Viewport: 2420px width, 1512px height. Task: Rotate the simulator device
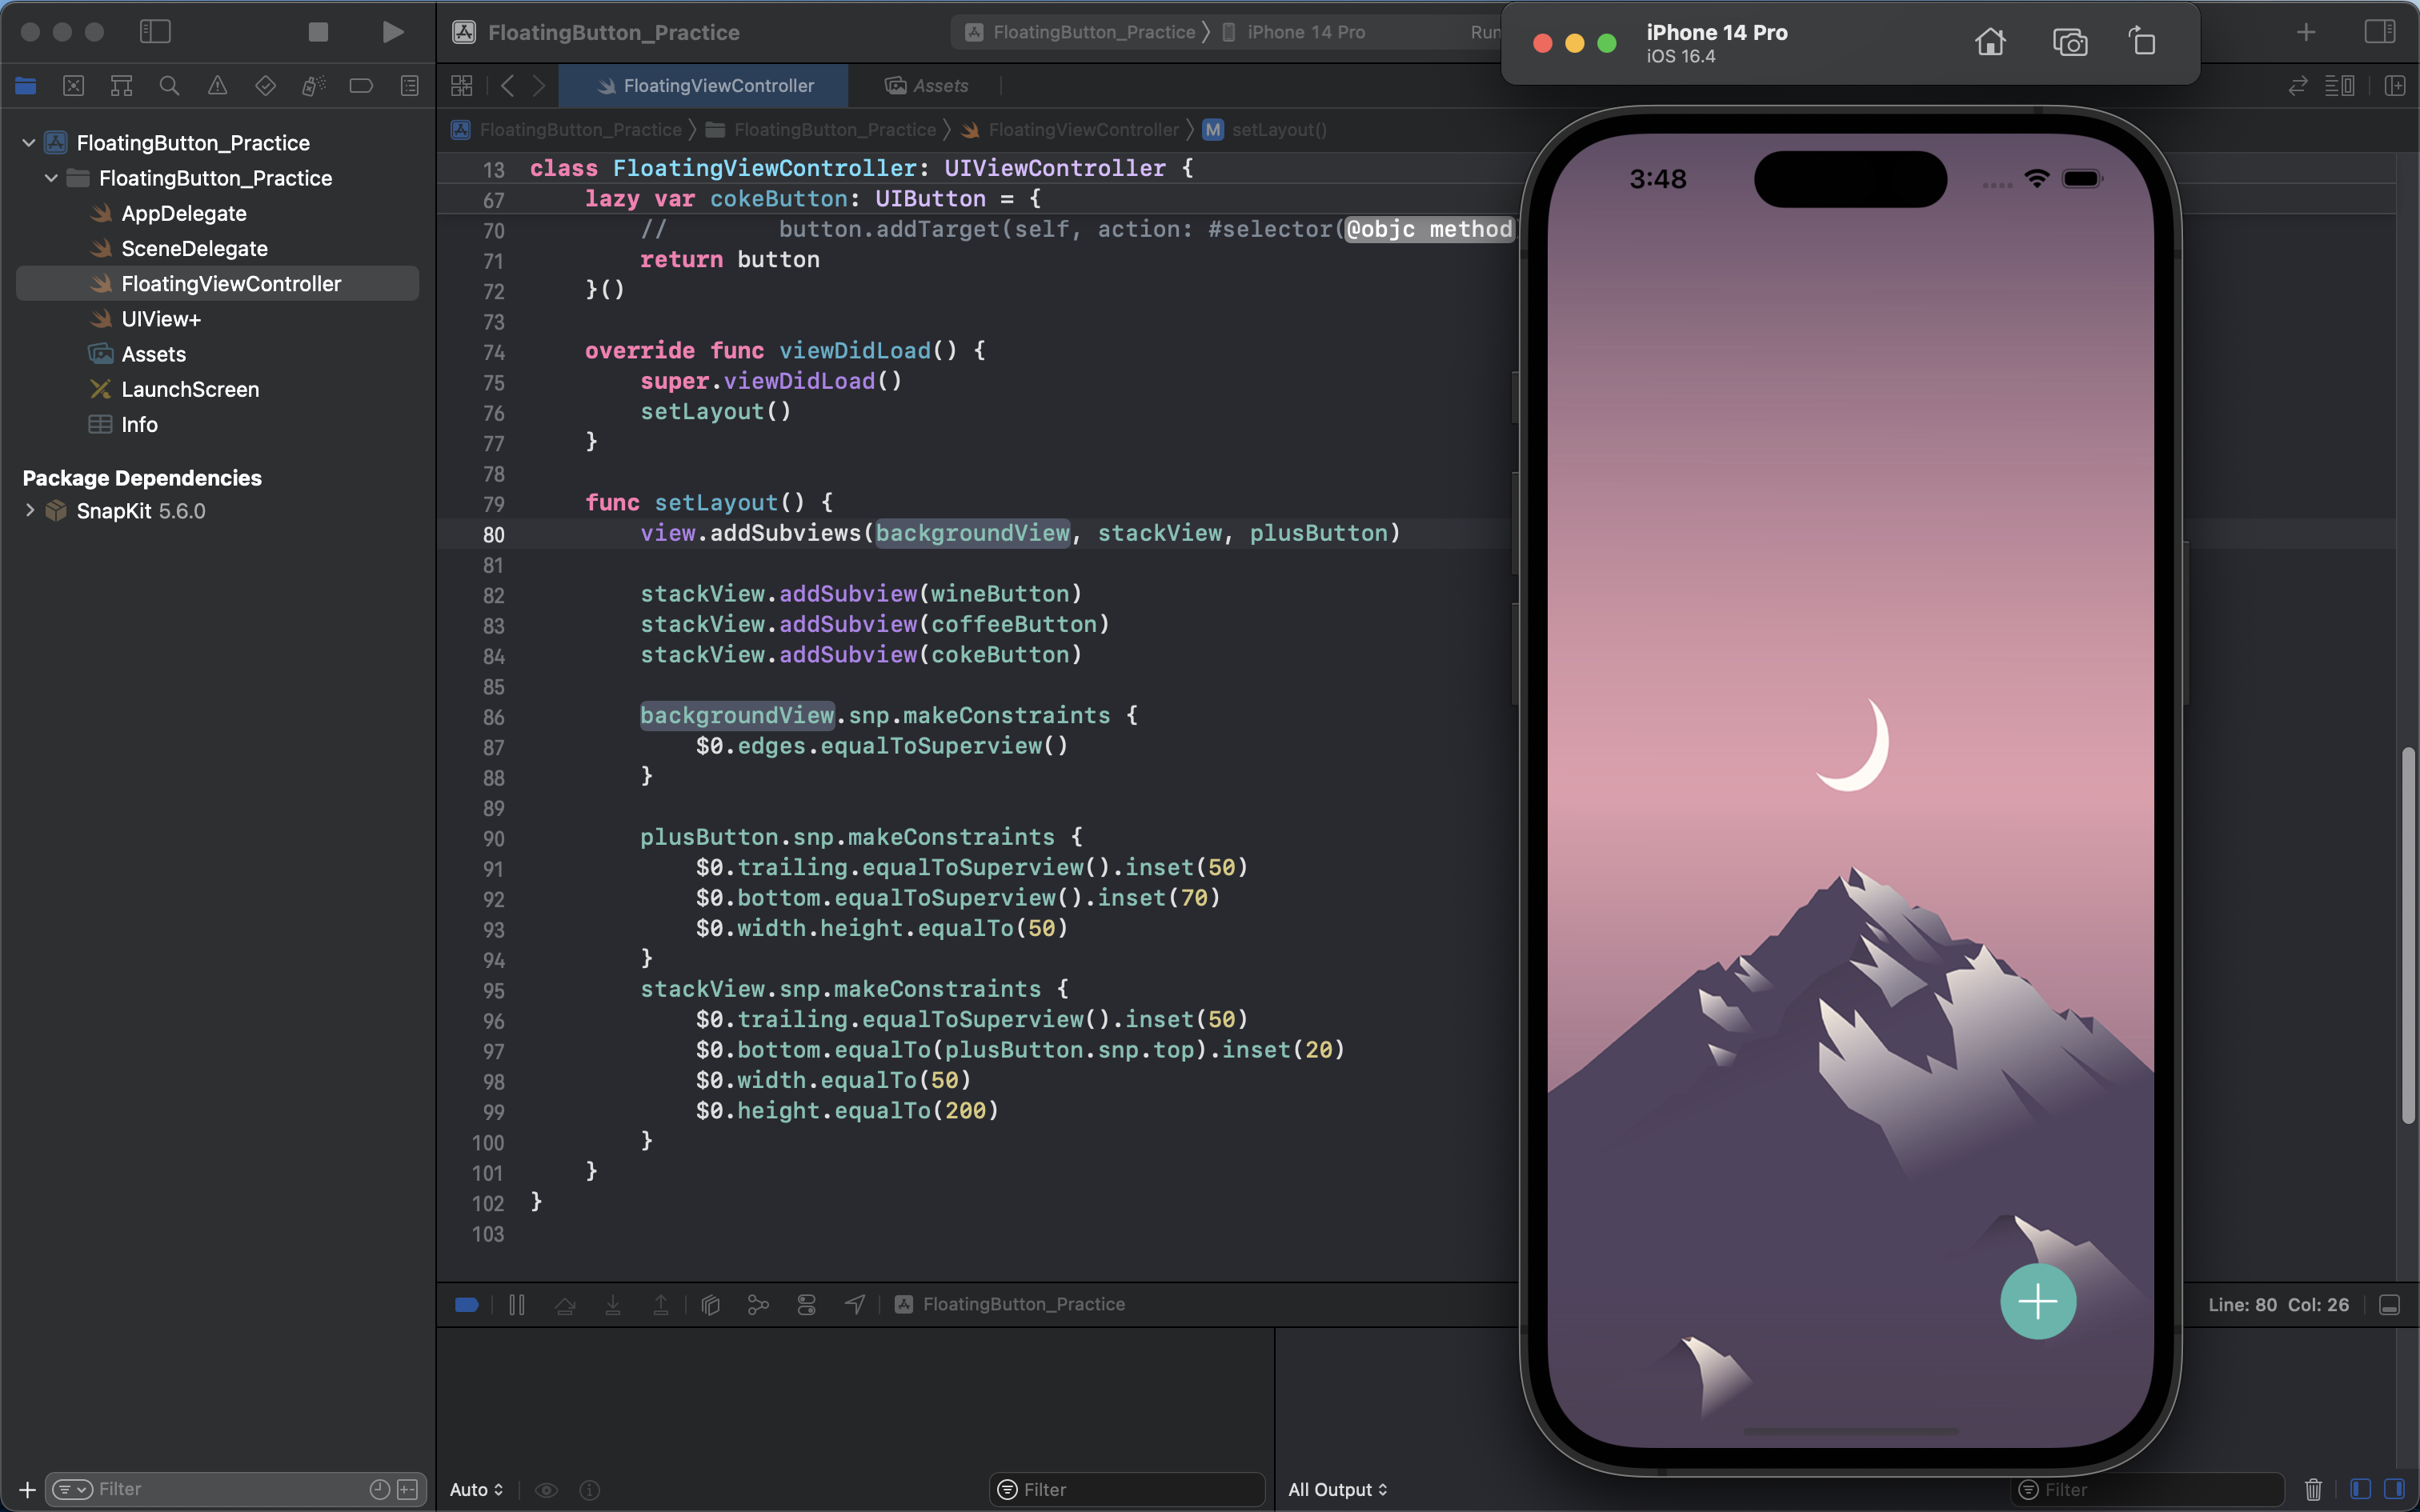coord(2142,42)
